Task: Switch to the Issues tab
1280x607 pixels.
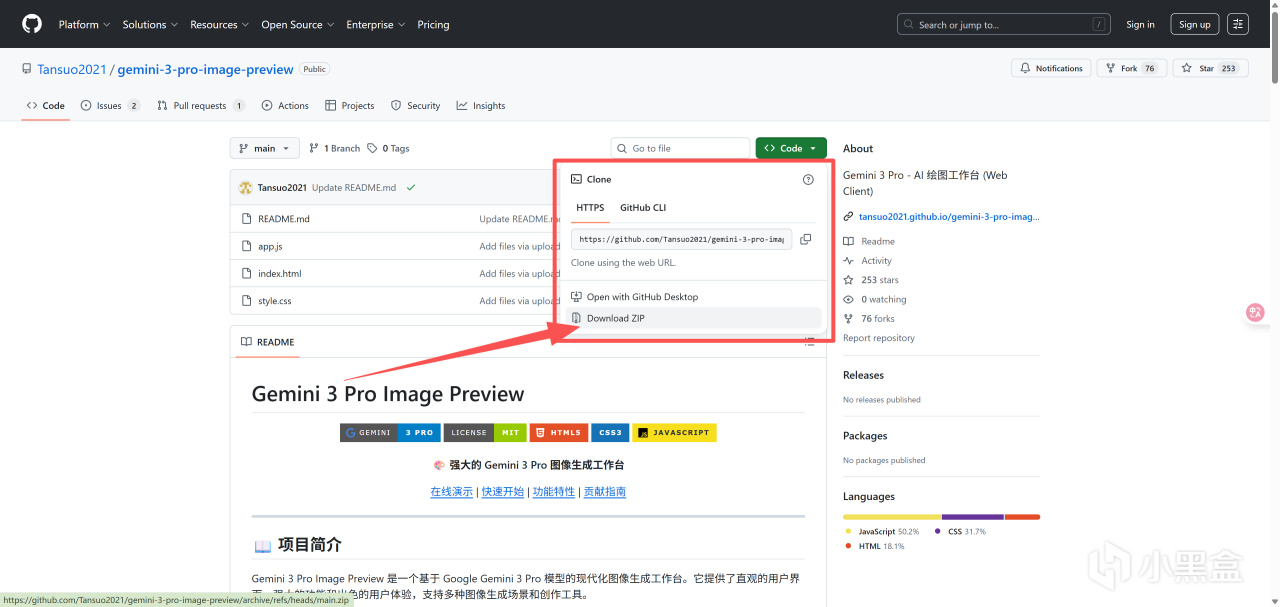Action: pos(110,105)
